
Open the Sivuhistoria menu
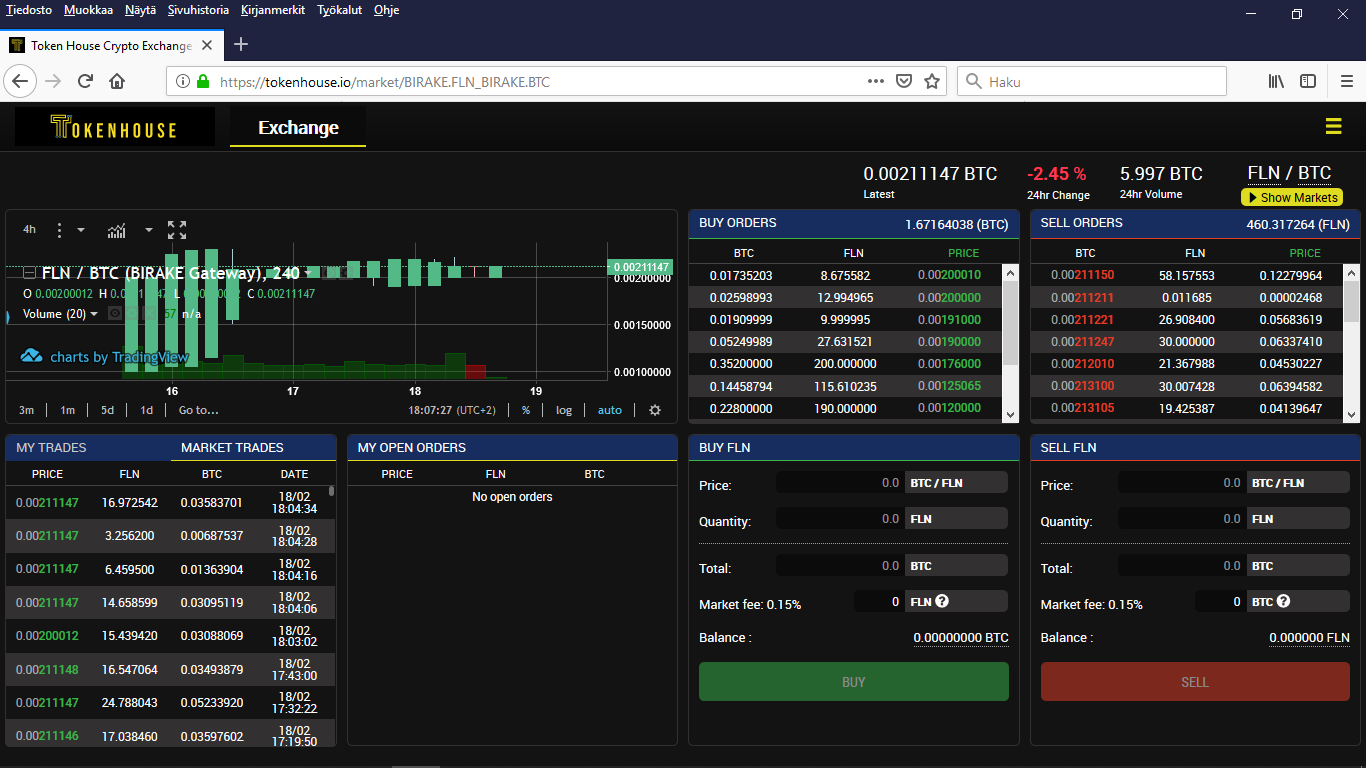pyautogui.click(x=197, y=10)
